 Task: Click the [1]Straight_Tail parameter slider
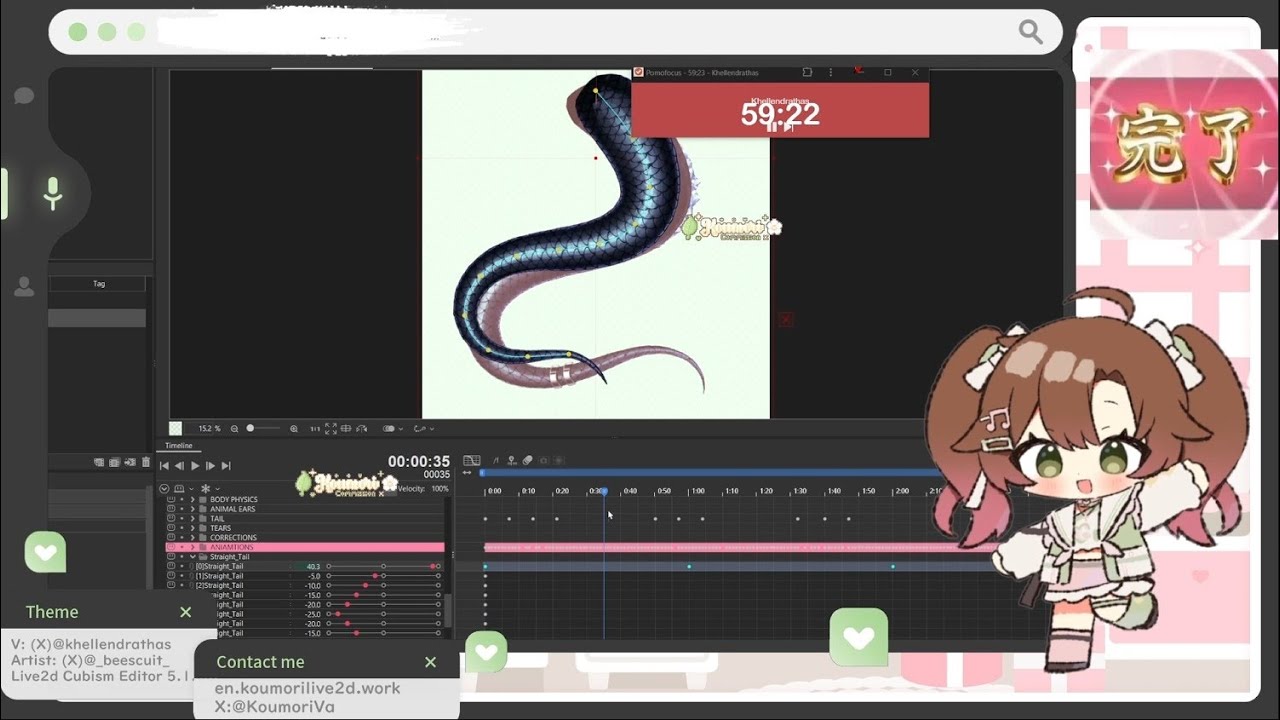point(383,576)
